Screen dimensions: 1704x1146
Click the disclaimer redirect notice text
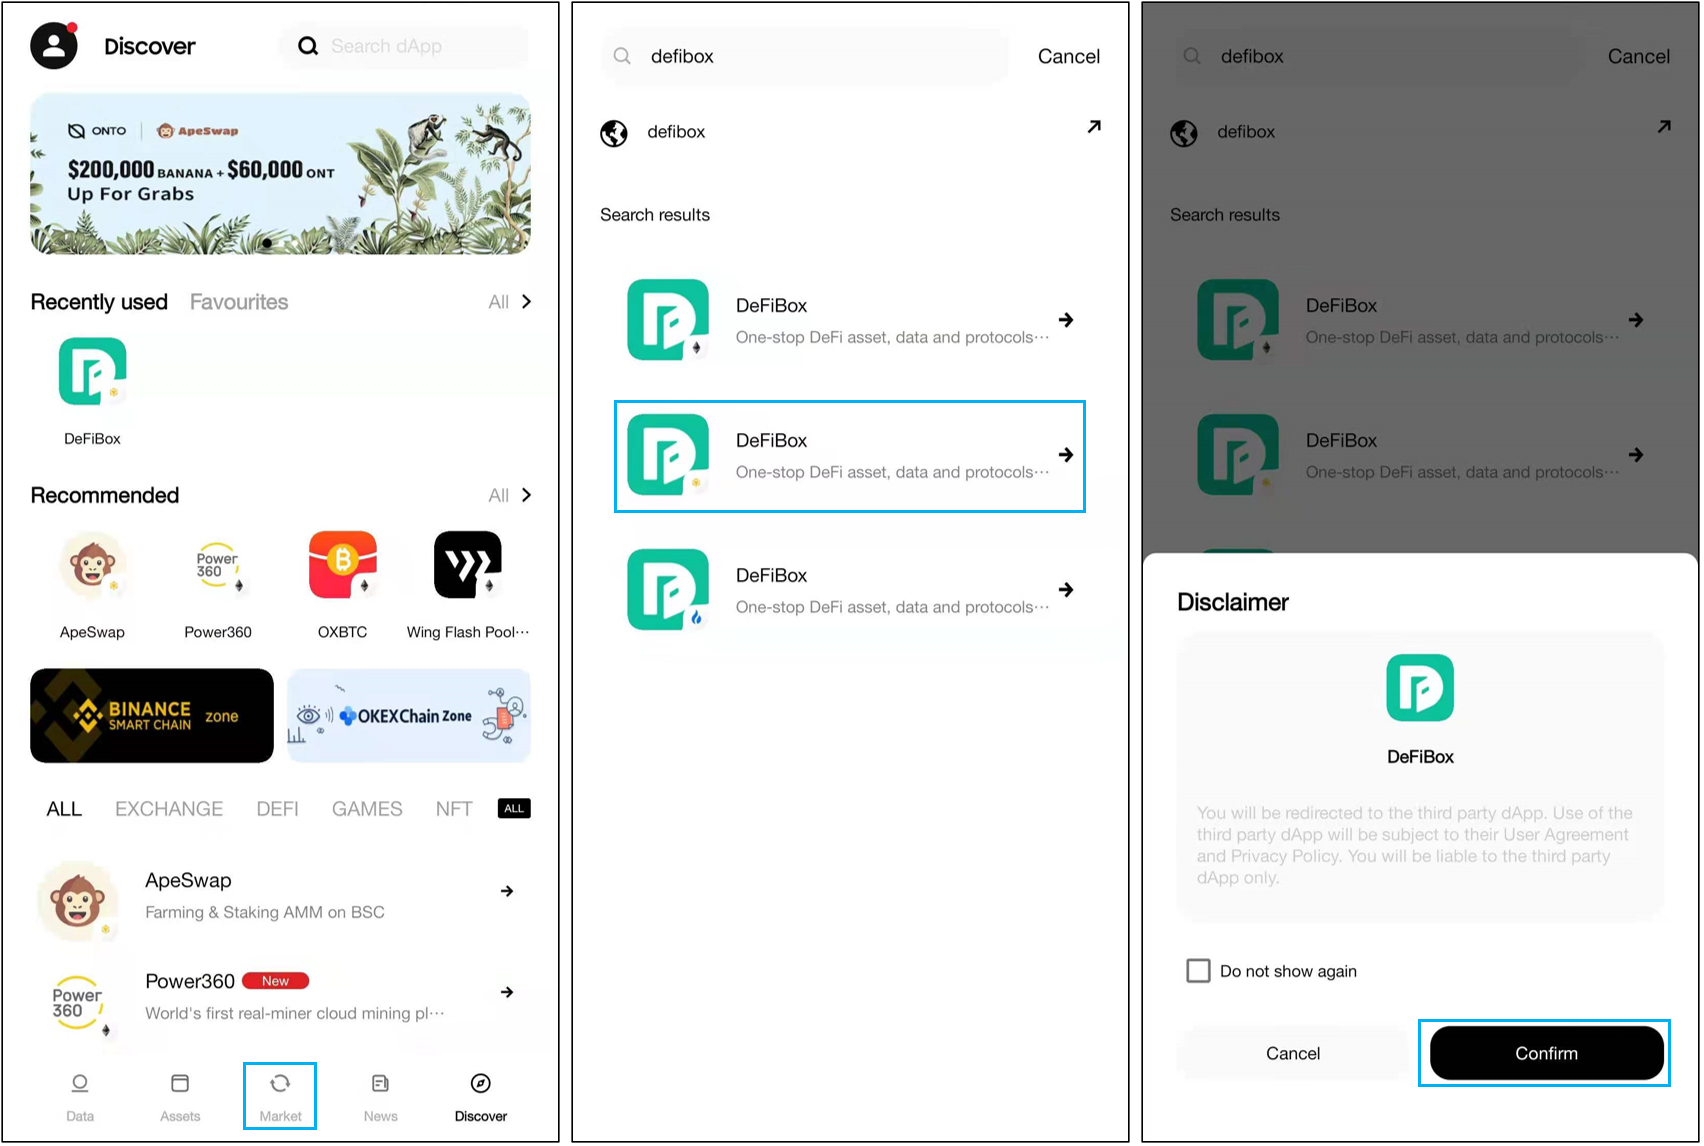(1415, 845)
